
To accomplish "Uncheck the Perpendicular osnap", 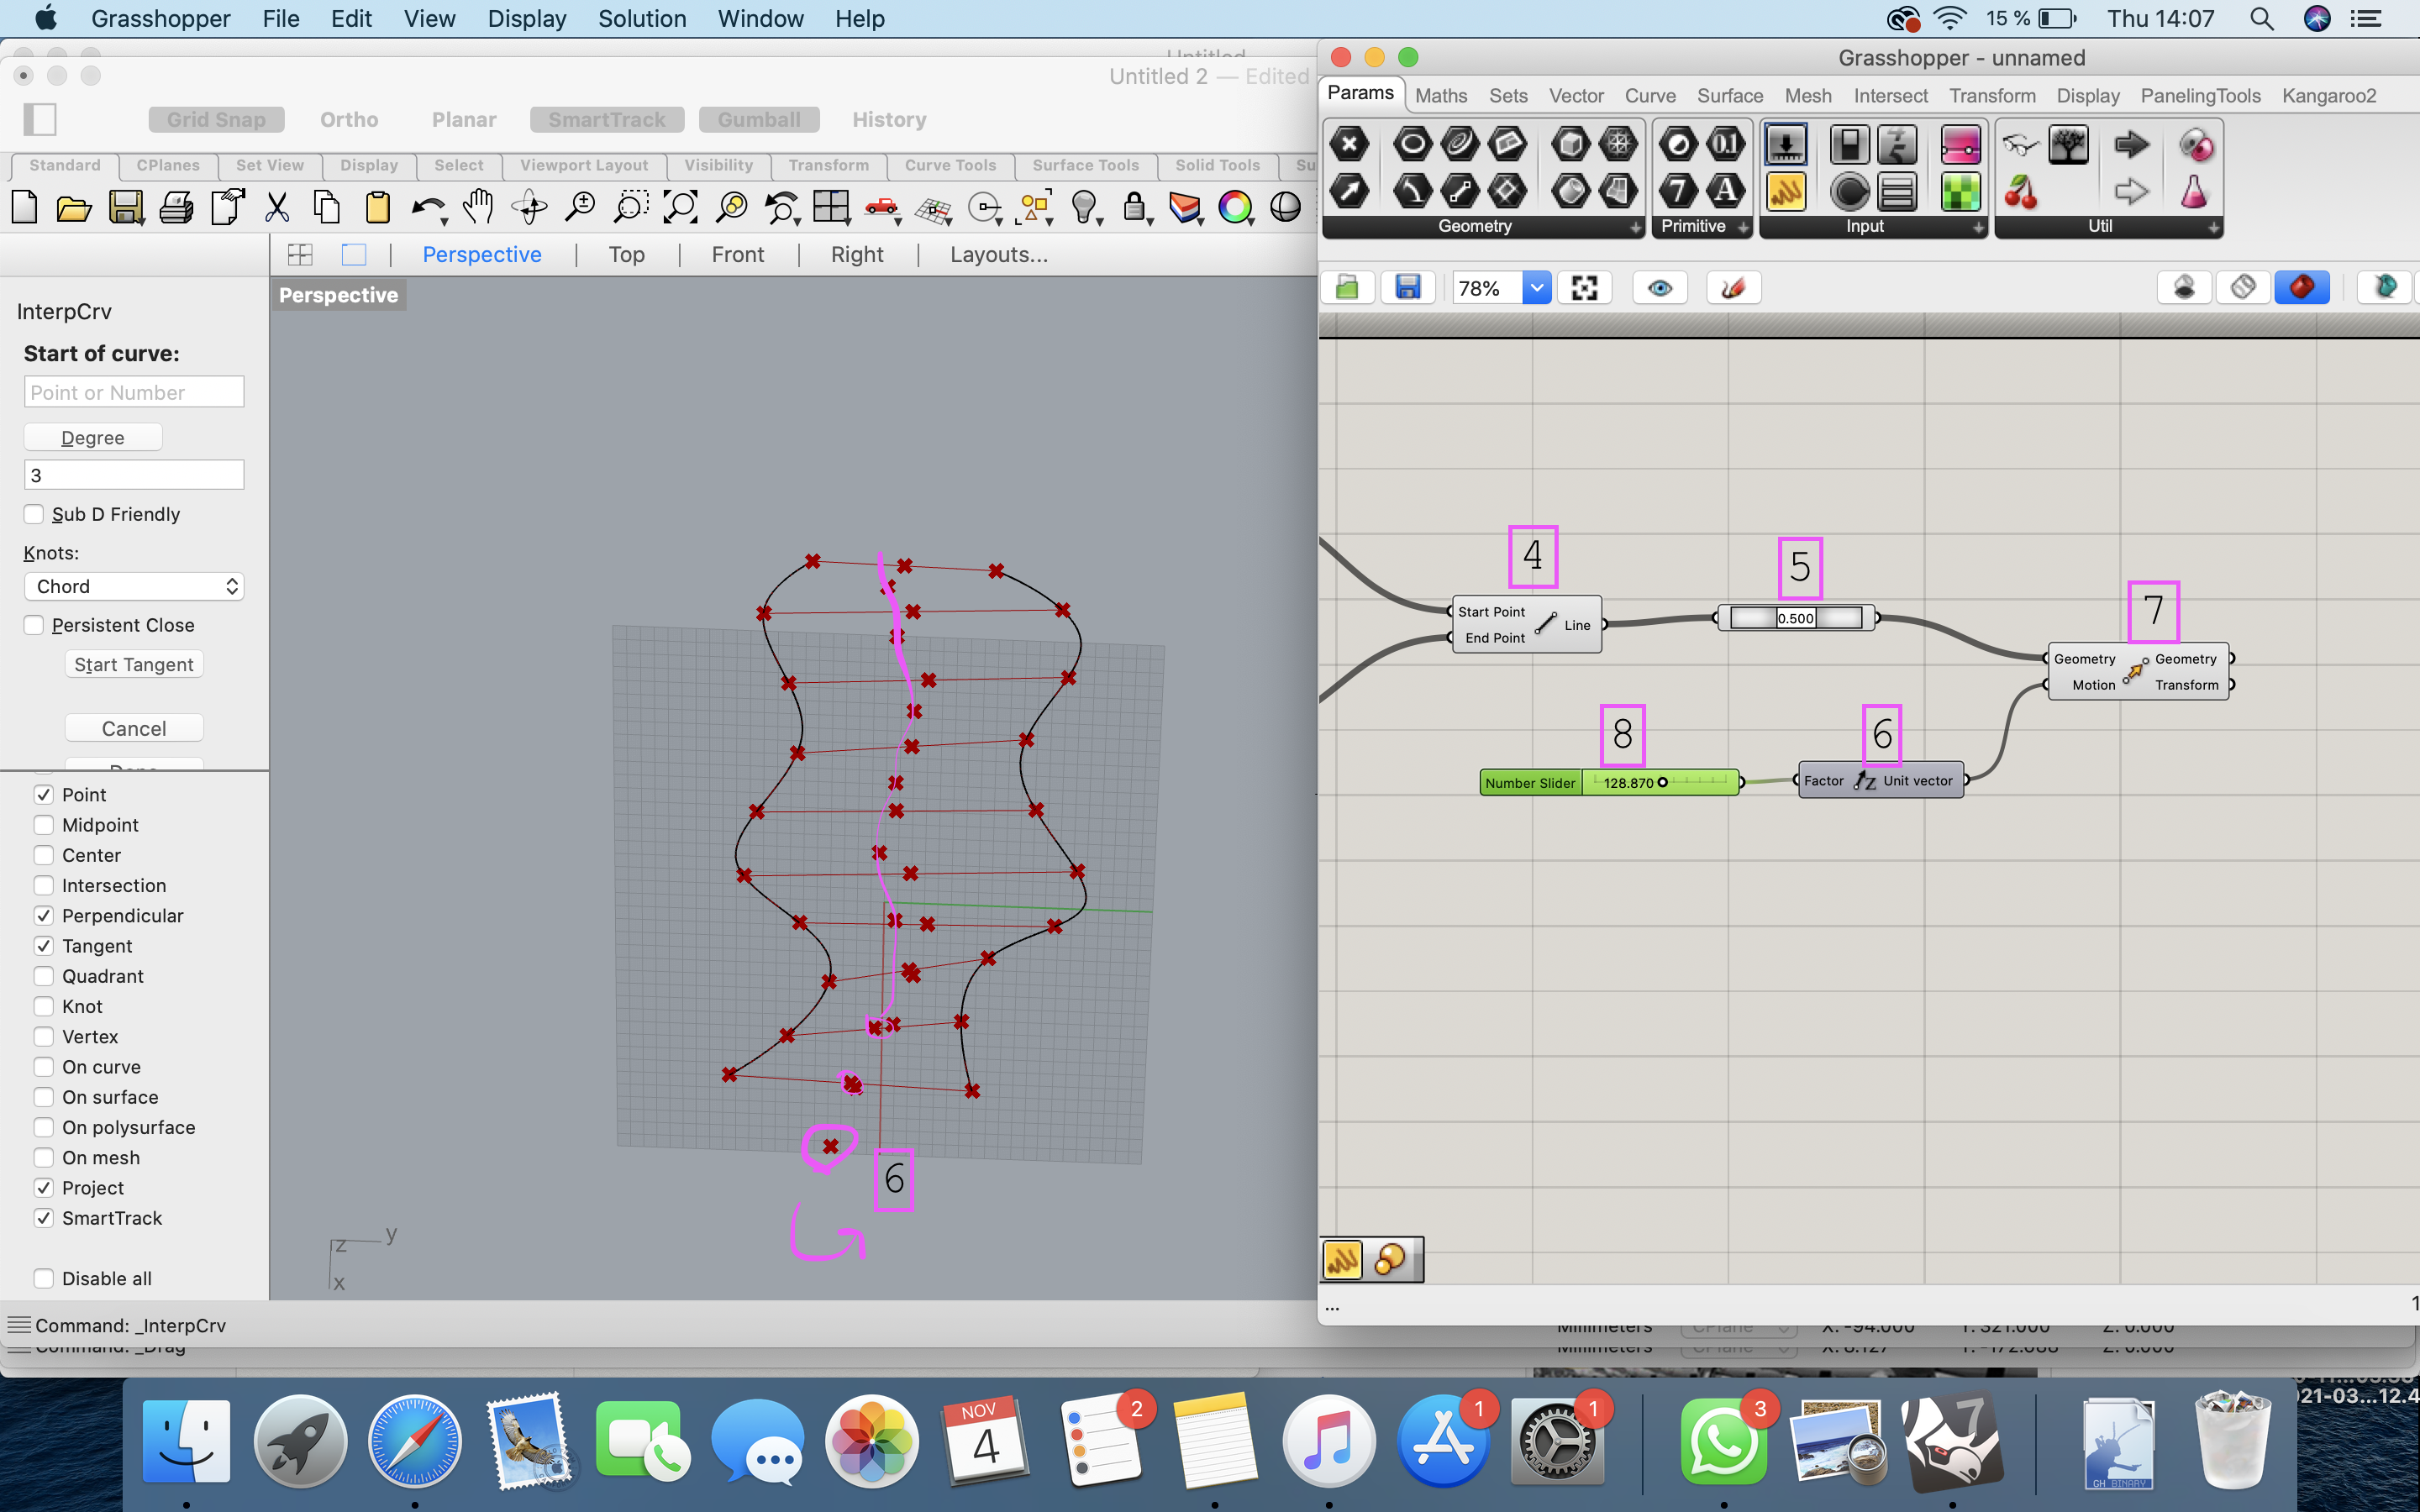I will click(x=44, y=916).
